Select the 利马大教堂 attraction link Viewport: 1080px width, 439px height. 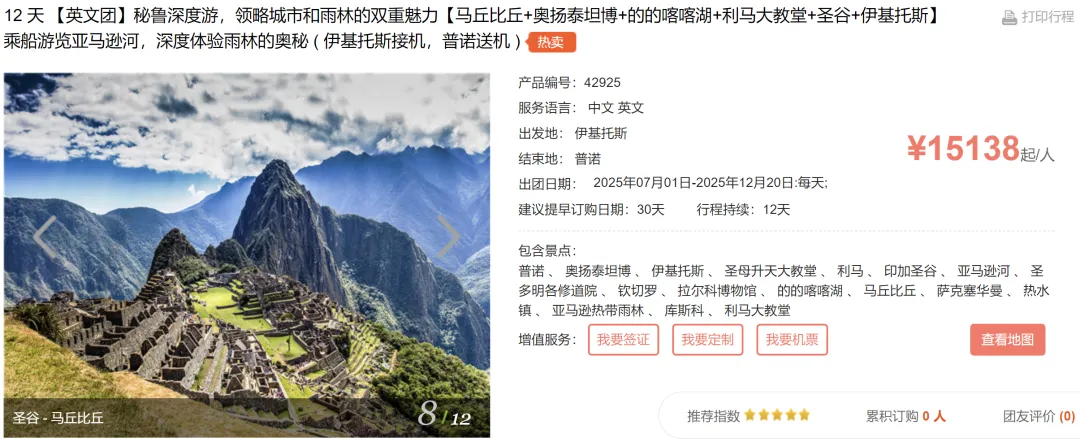757,311
